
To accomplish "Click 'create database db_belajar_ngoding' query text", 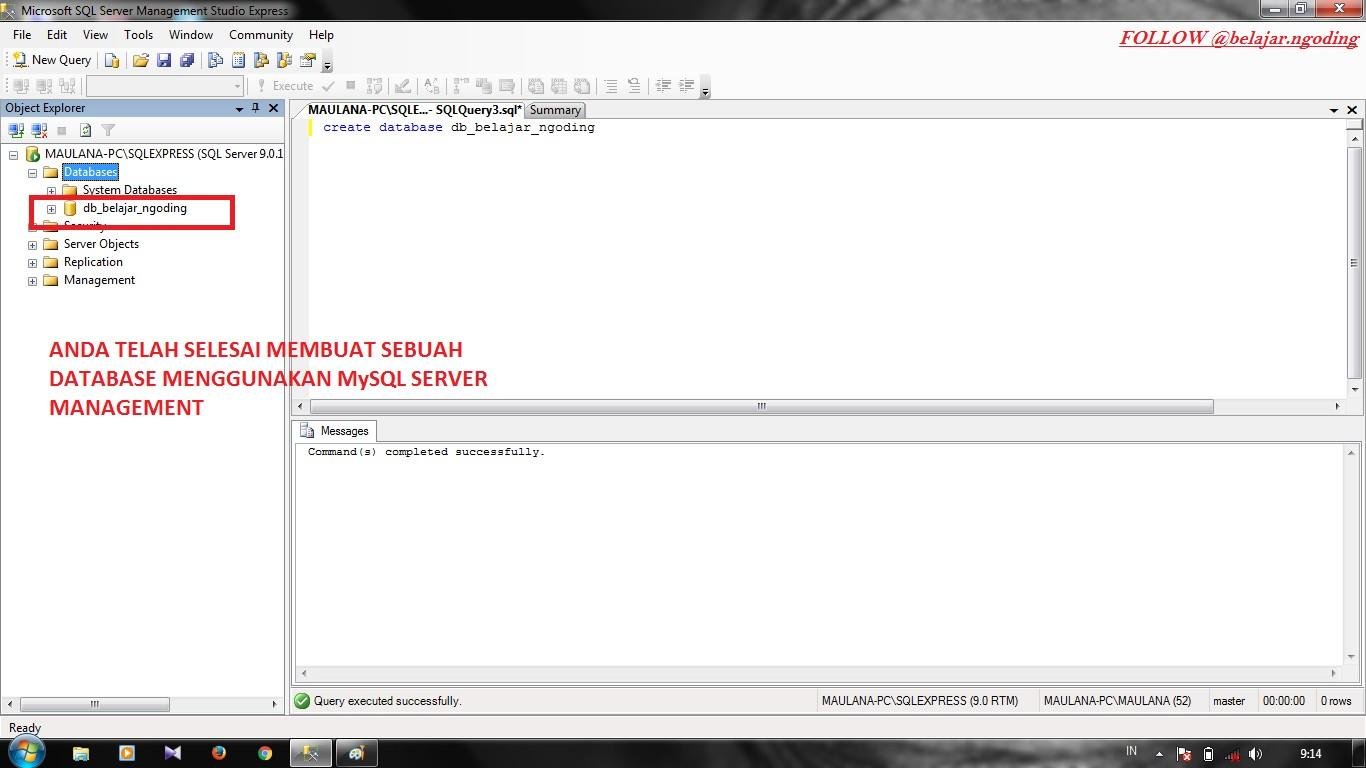I will (x=459, y=127).
